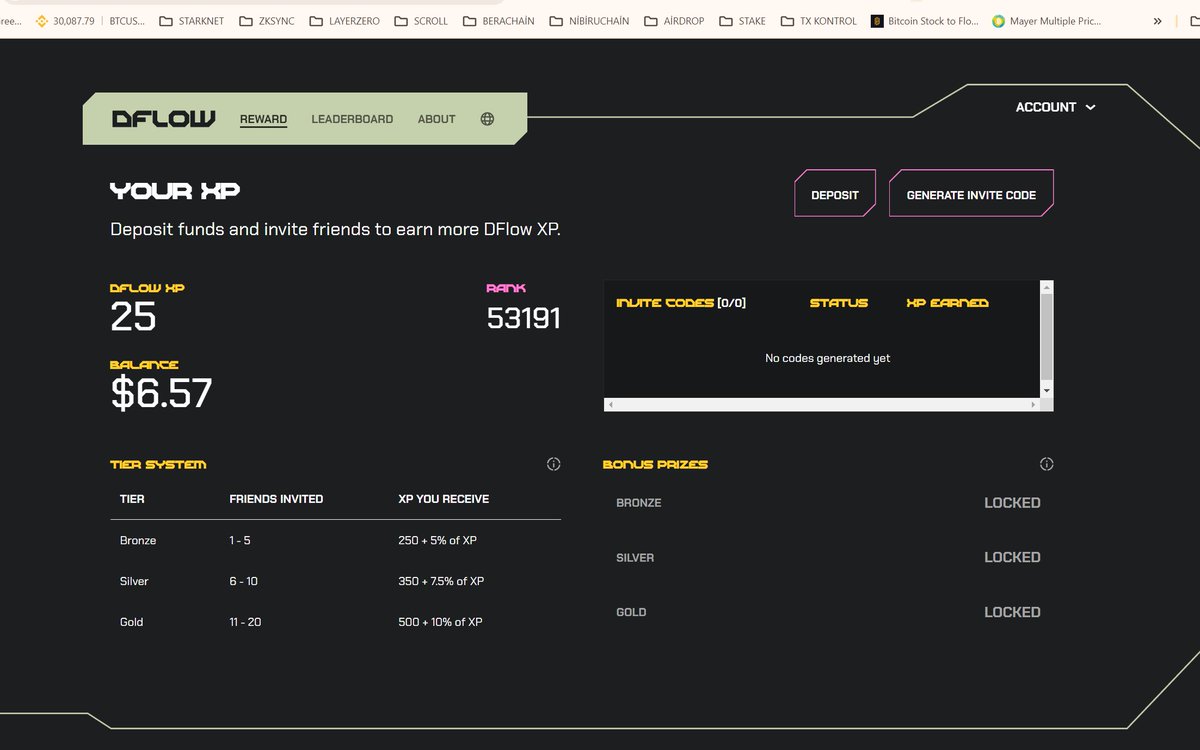Click the rank number 53191
This screenshot has width=1200, height=750.
tap(524, 318)
